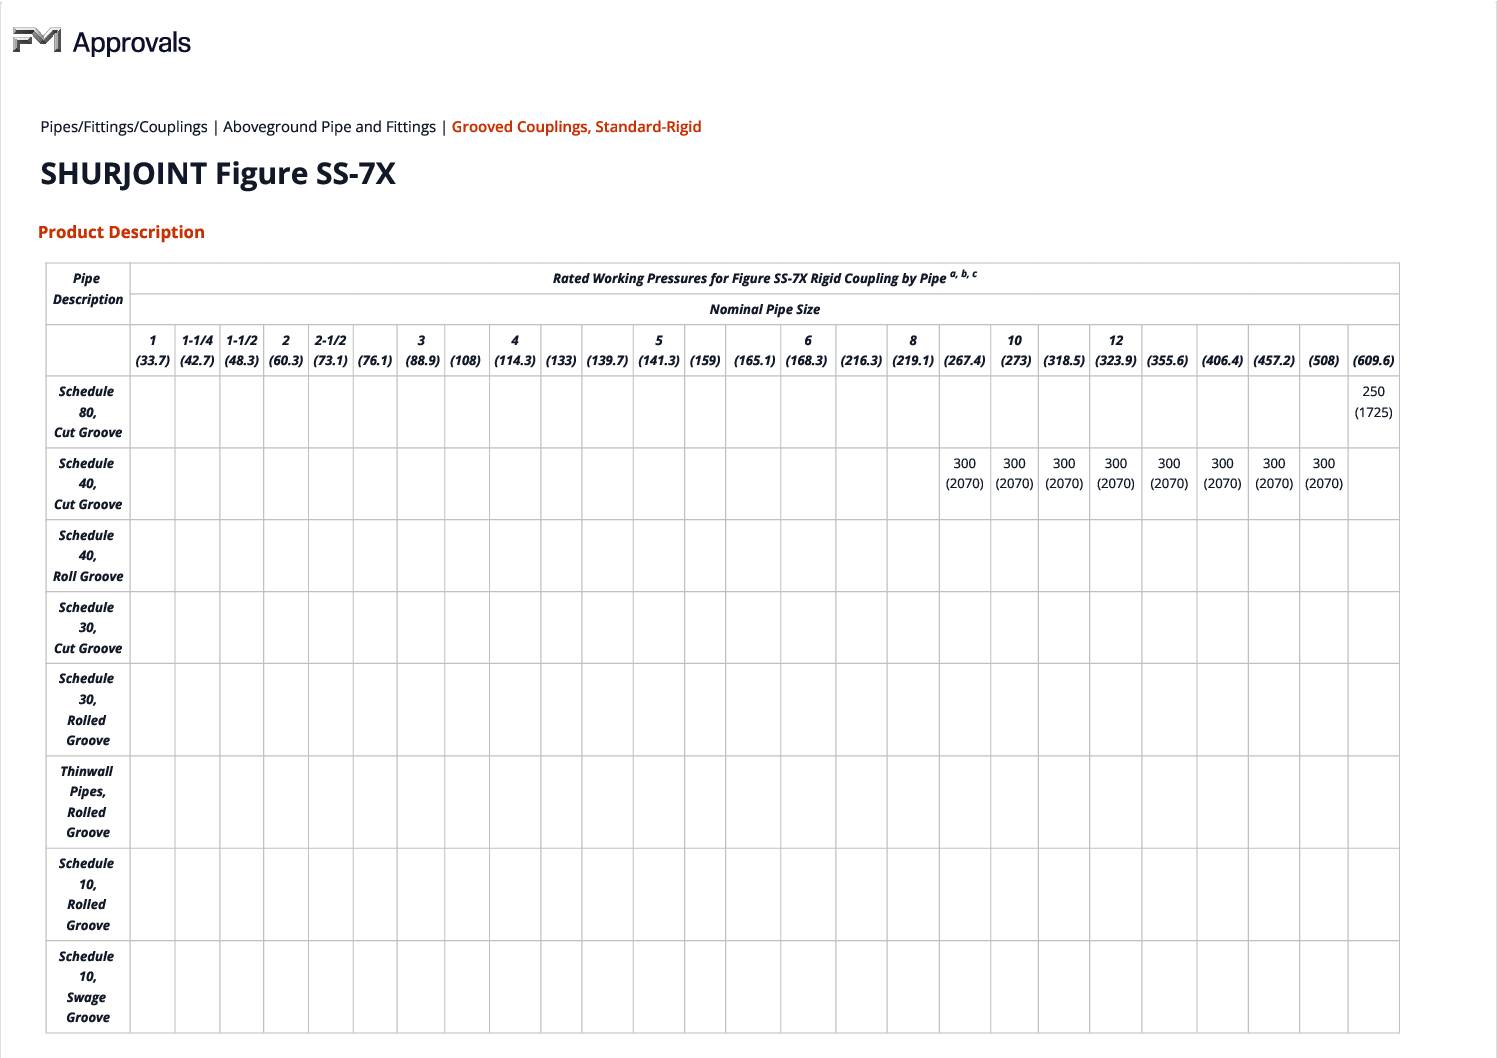Click the Schedule 80, Cut Groove row label
This screenshot has width=1497, height=1058.
(88, 412)
